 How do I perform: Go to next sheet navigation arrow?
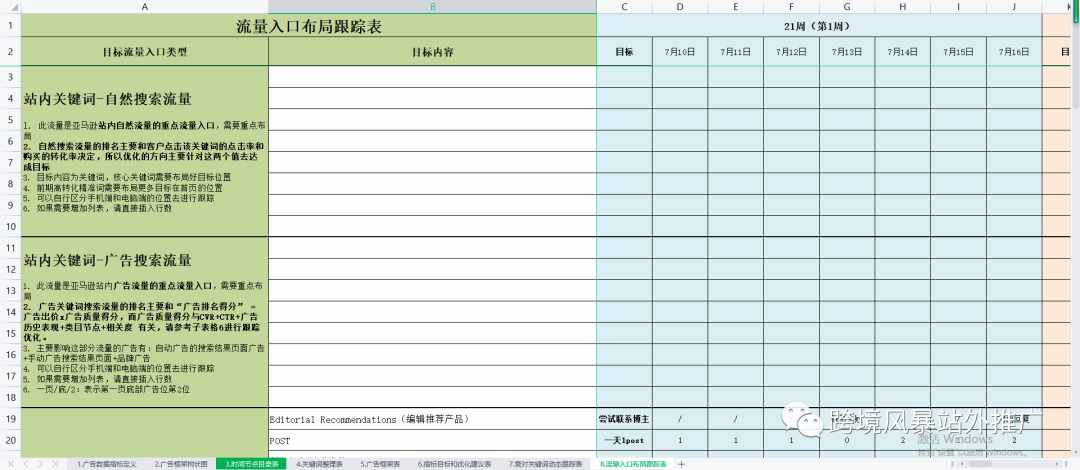tap(39, 464)
